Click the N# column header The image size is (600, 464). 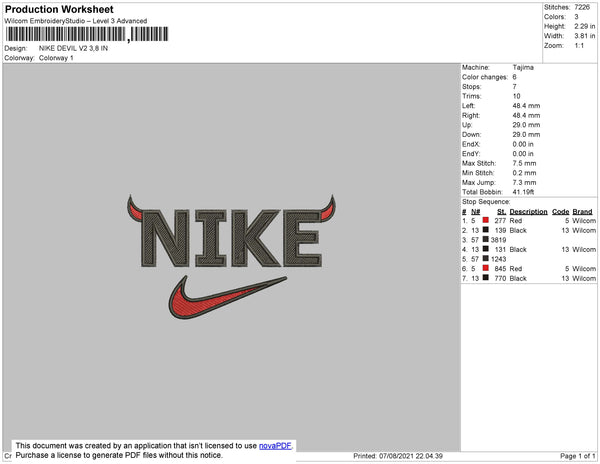pyautogui.click(x=475, y=212)
